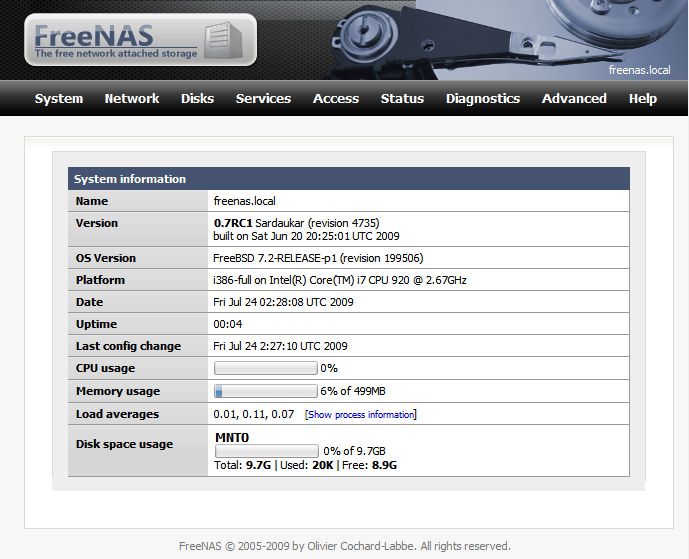The height and width of the screenshot is (559, 689).
Task: Click the Memory usage progress bar
Action: tap(265, 391)
